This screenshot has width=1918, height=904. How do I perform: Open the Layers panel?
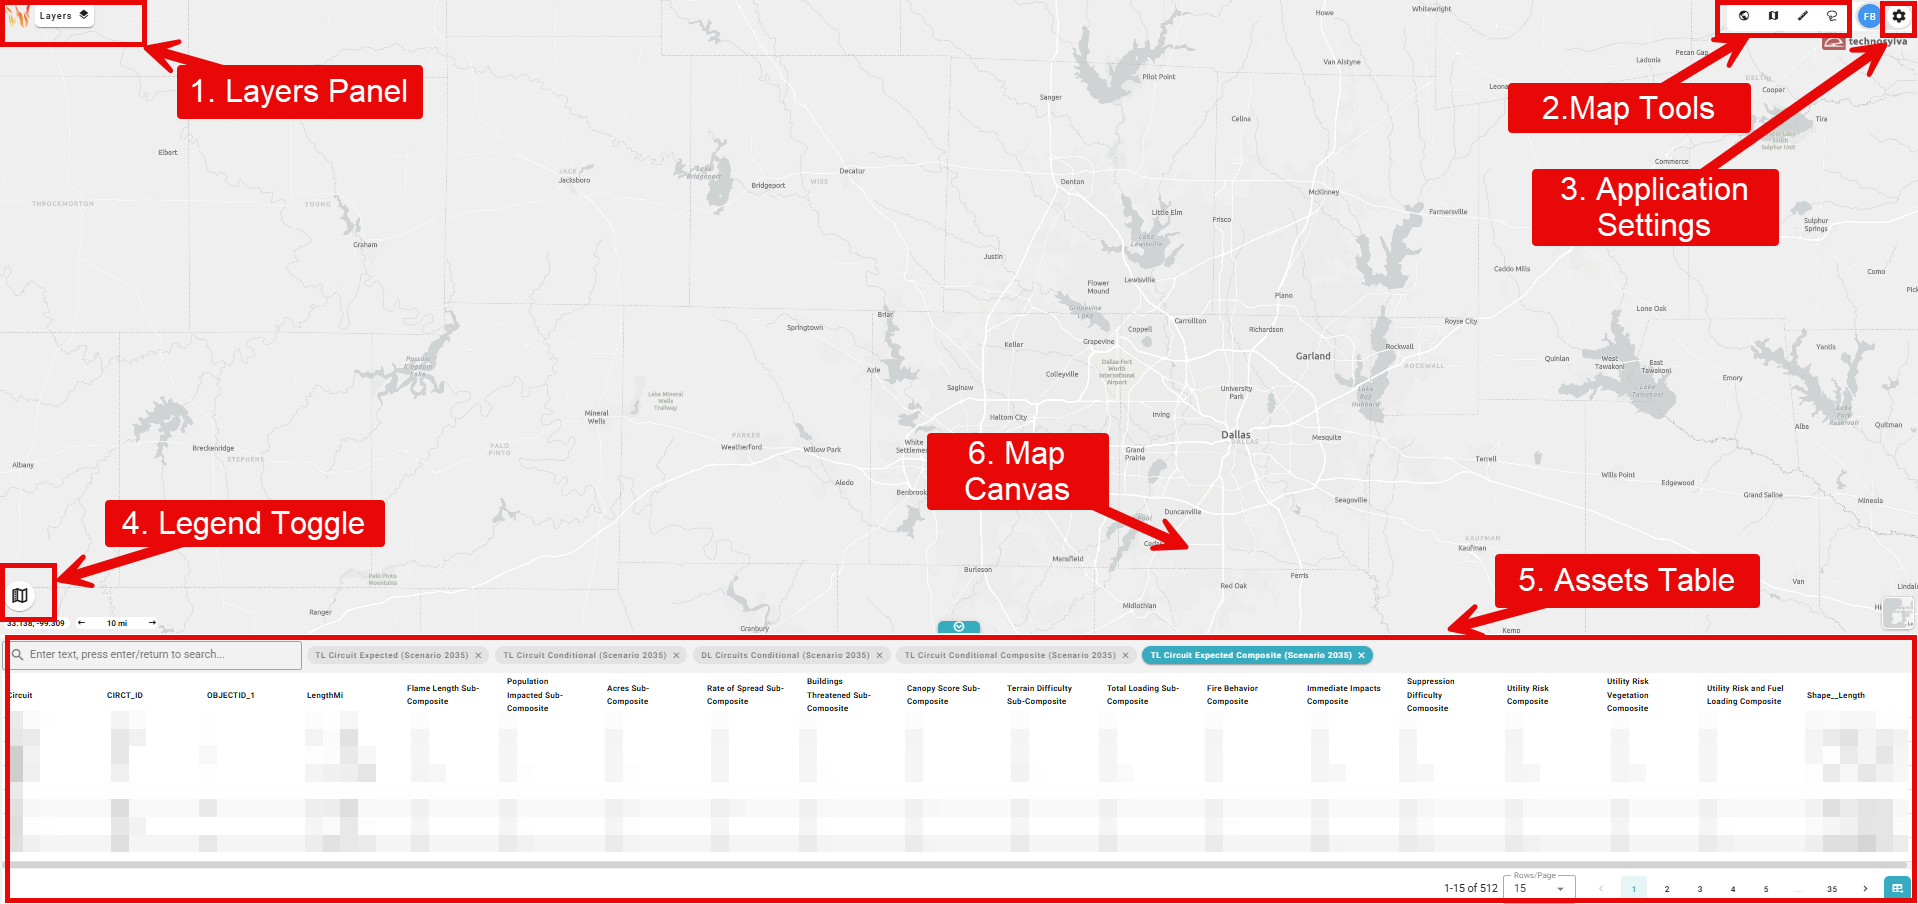pos(64,16)
